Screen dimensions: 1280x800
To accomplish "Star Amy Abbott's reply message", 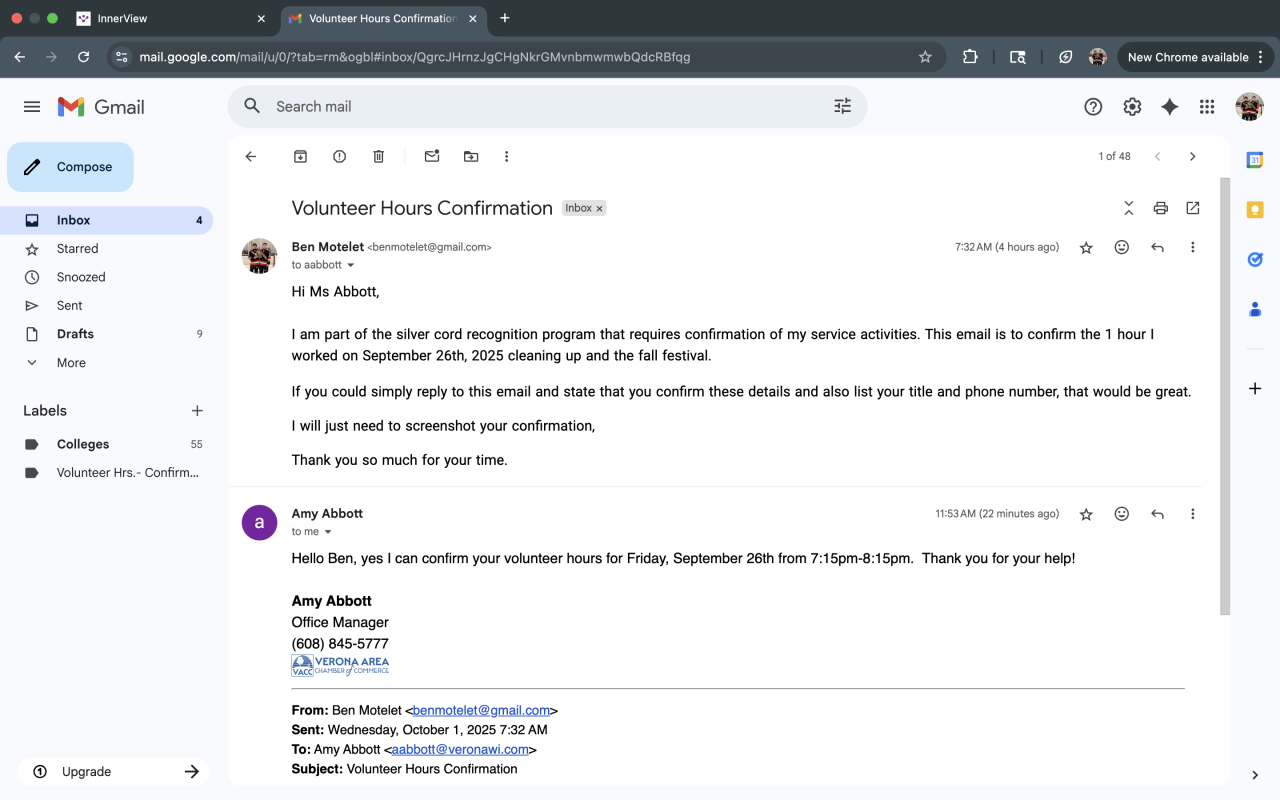I will (x=1086, y=514).
